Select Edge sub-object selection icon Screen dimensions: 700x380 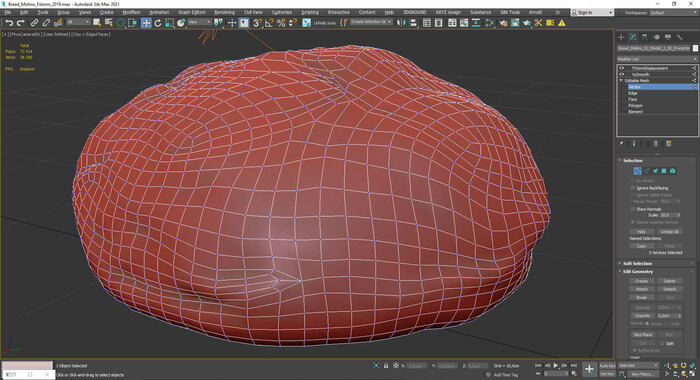646,171
